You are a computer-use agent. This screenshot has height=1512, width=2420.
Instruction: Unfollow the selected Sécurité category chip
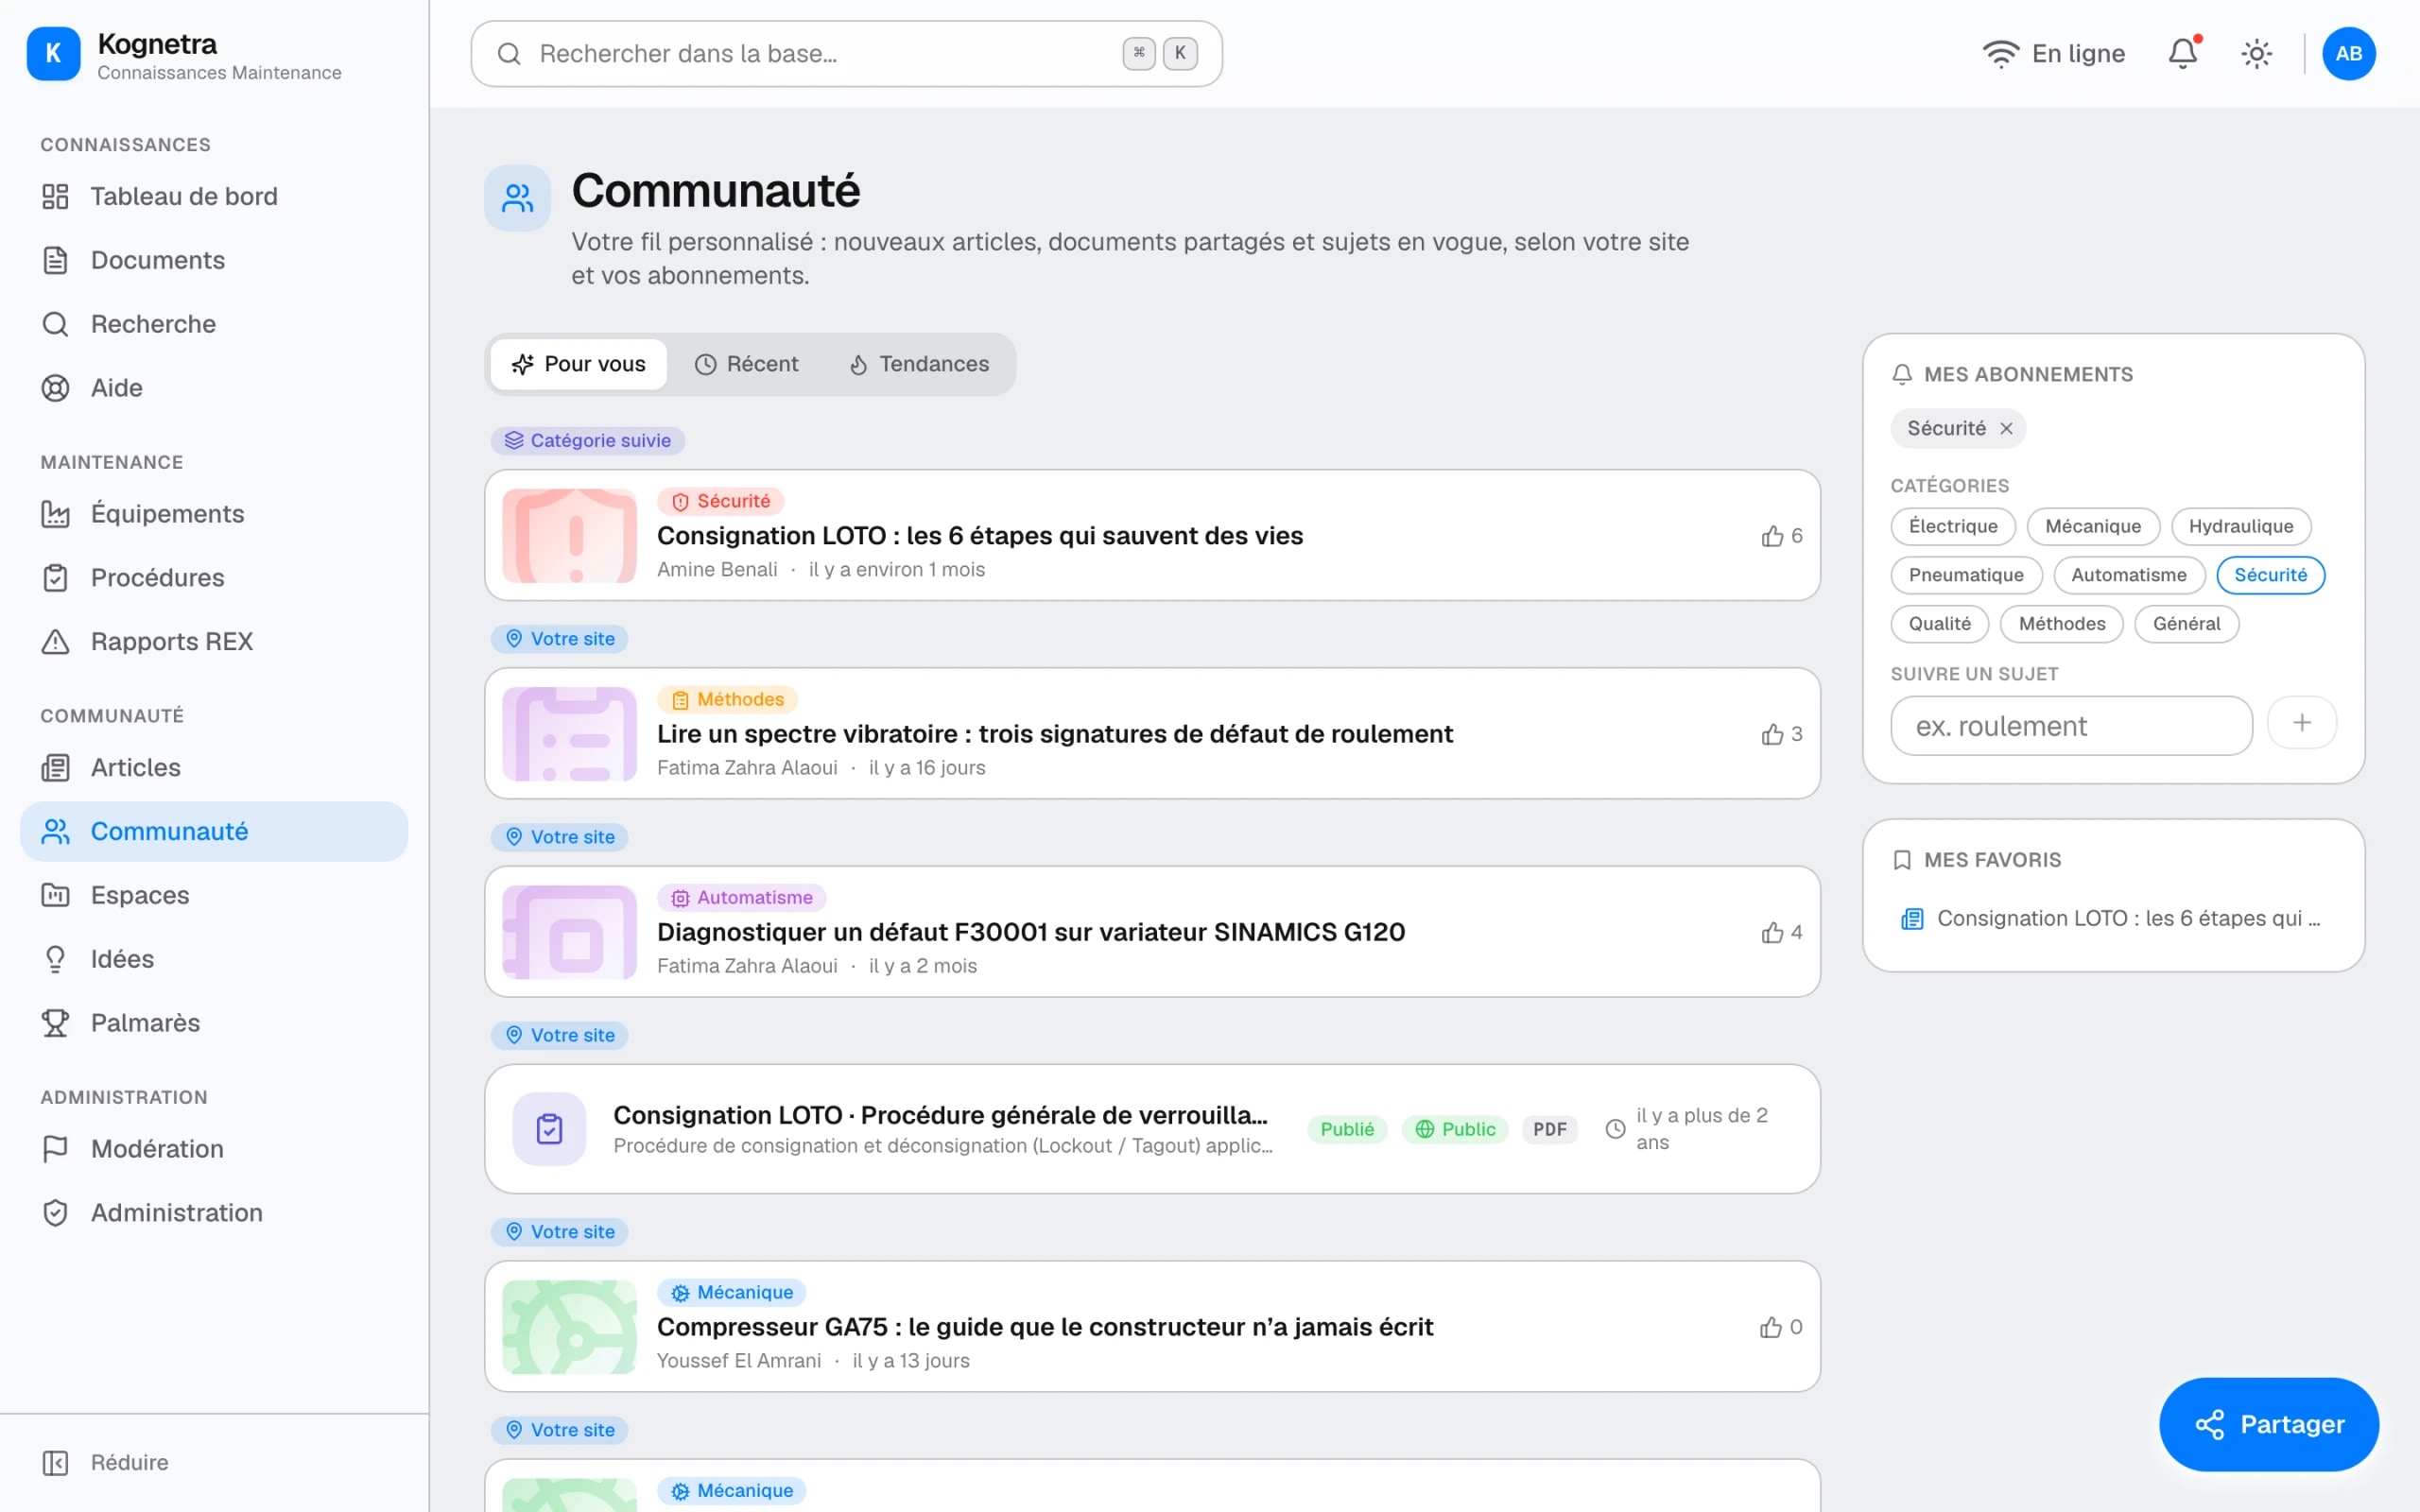tap(2270, 576)
